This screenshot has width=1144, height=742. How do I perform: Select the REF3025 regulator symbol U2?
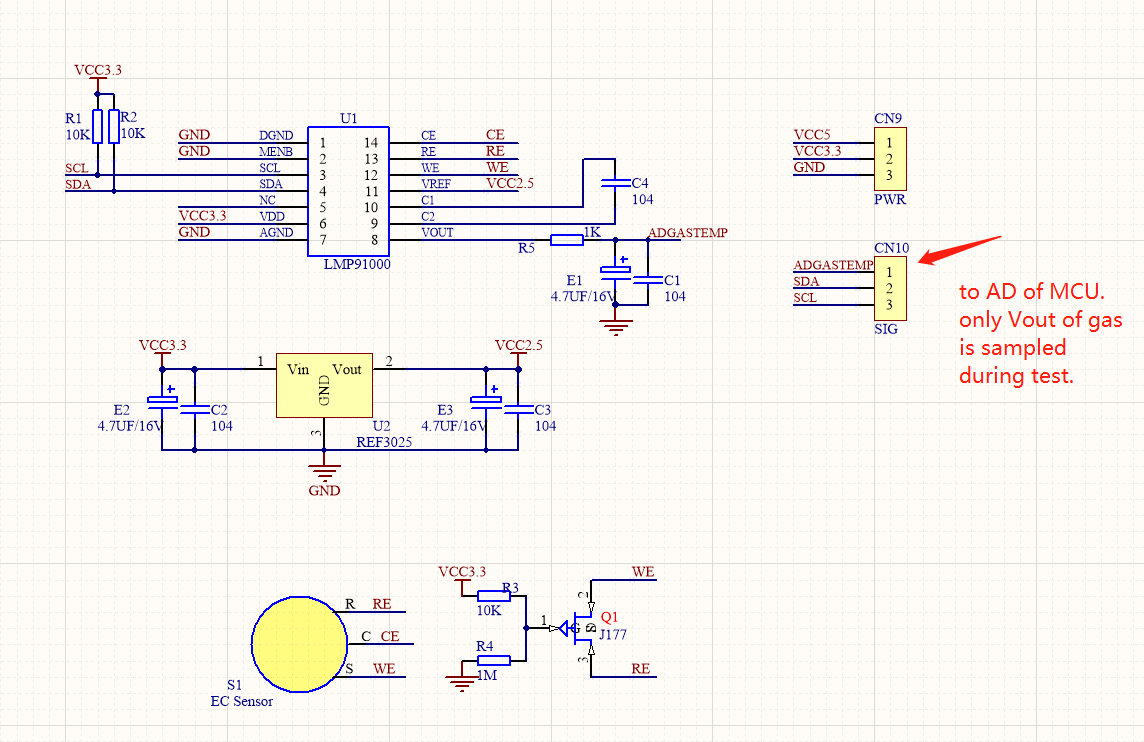click(x=323, y=385)
